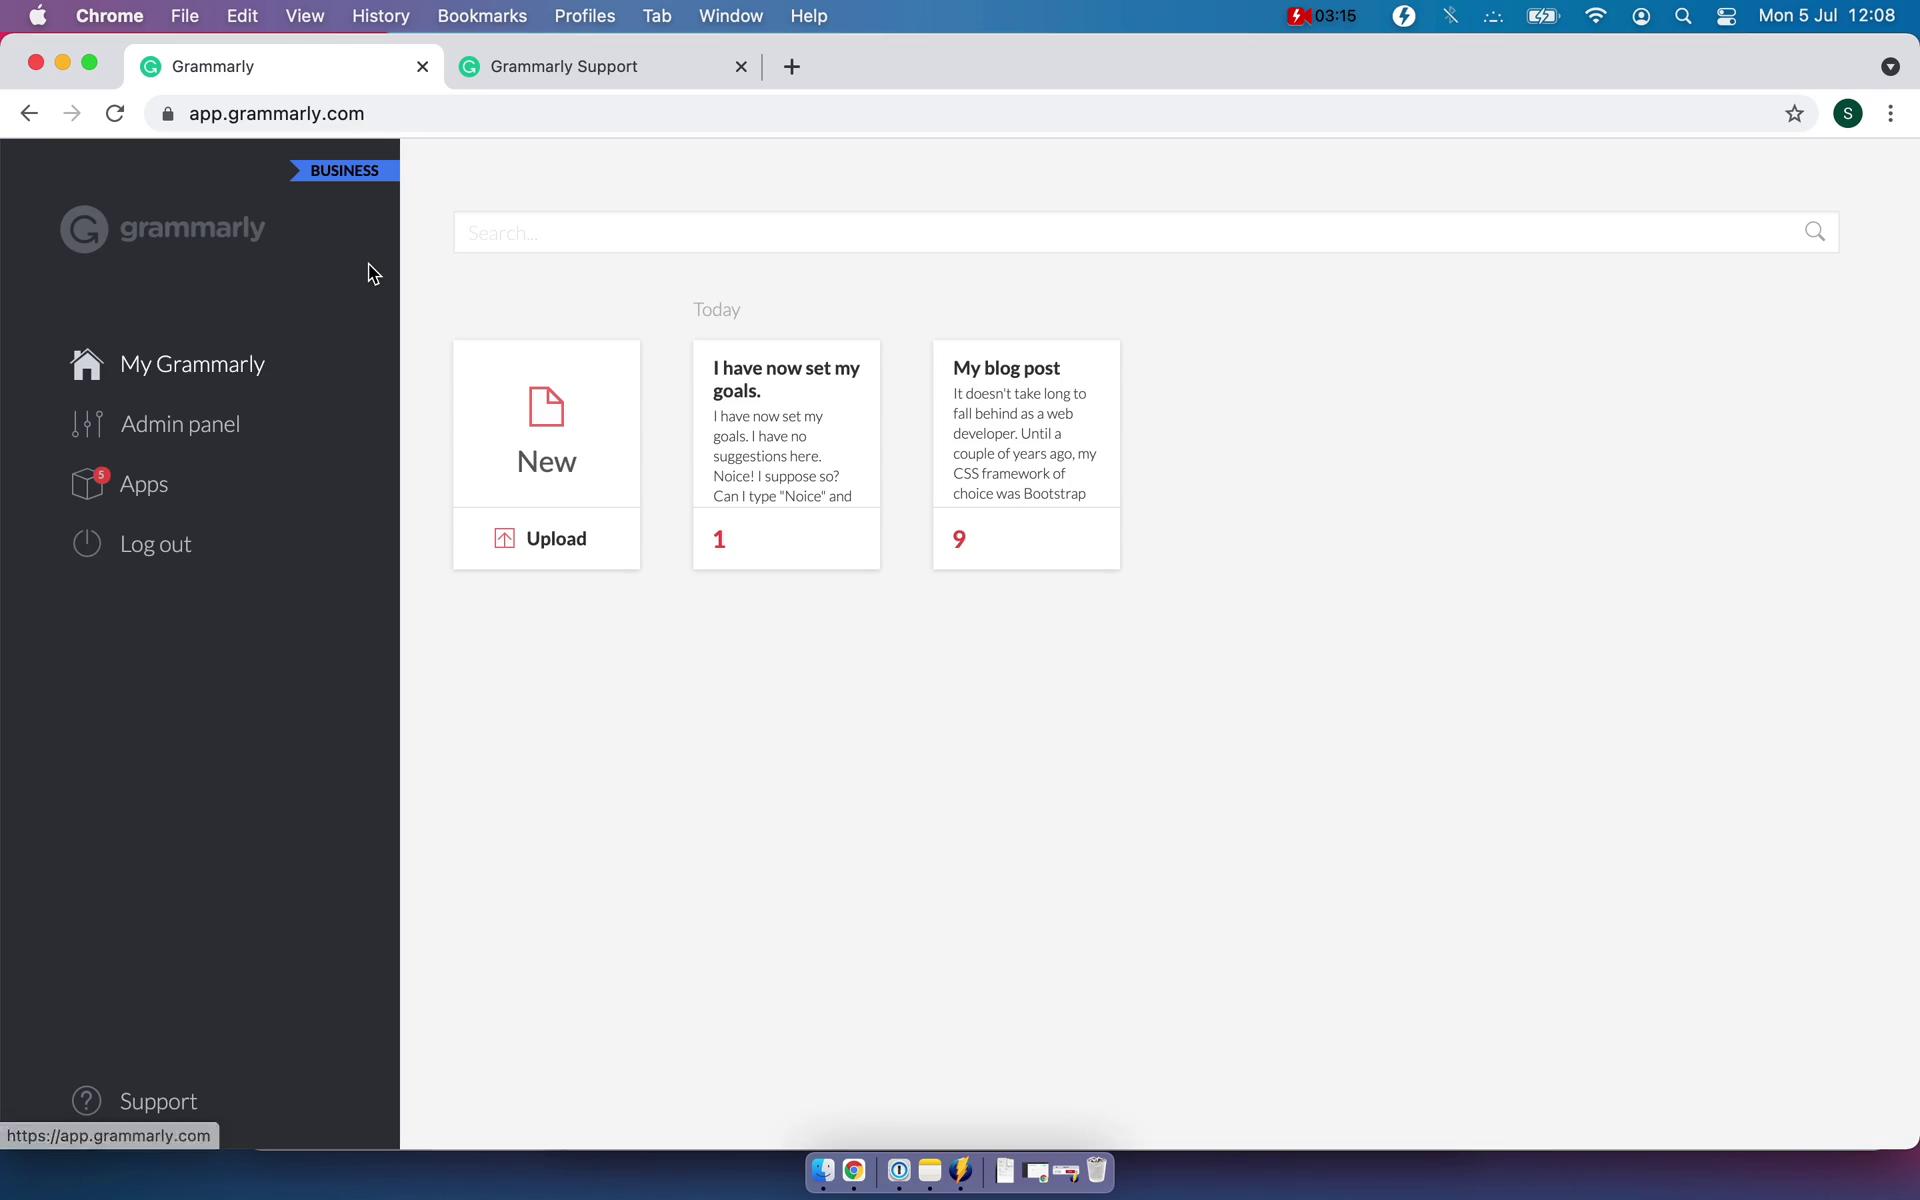Click the BUSINESS plan badge

344,170
